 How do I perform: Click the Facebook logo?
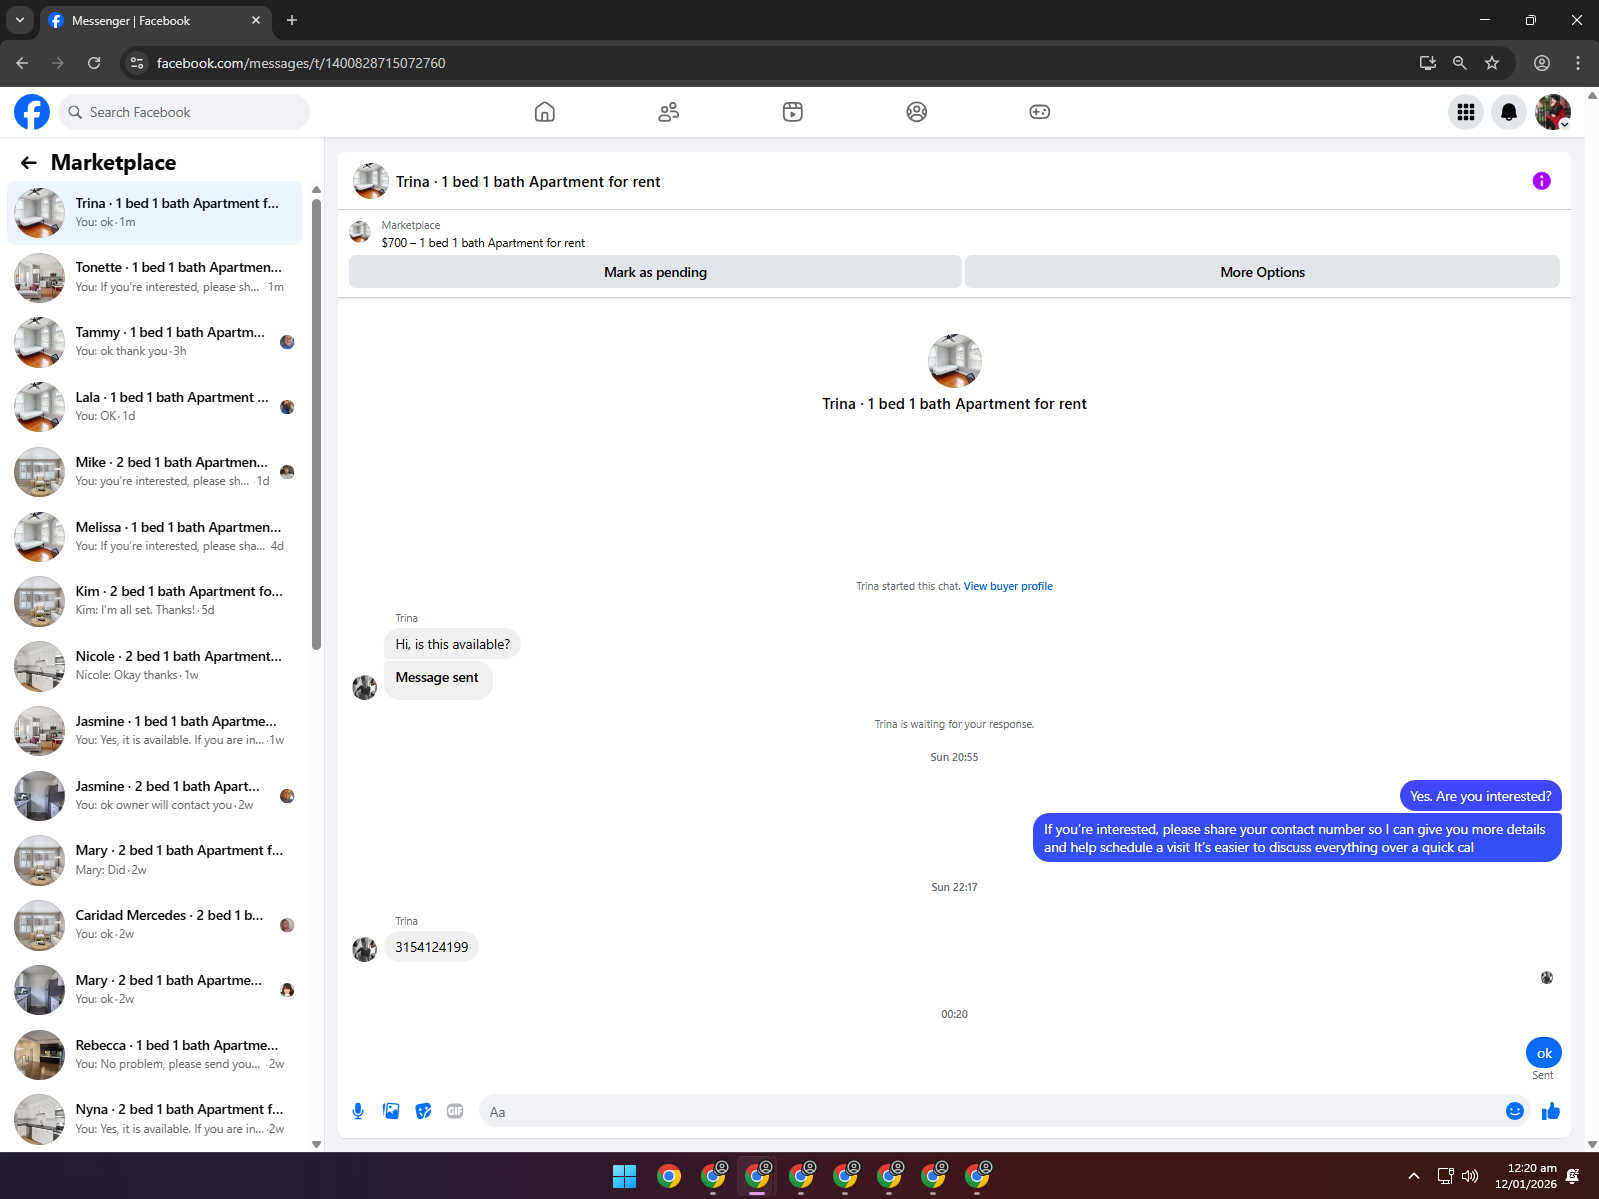coord(32,112)
